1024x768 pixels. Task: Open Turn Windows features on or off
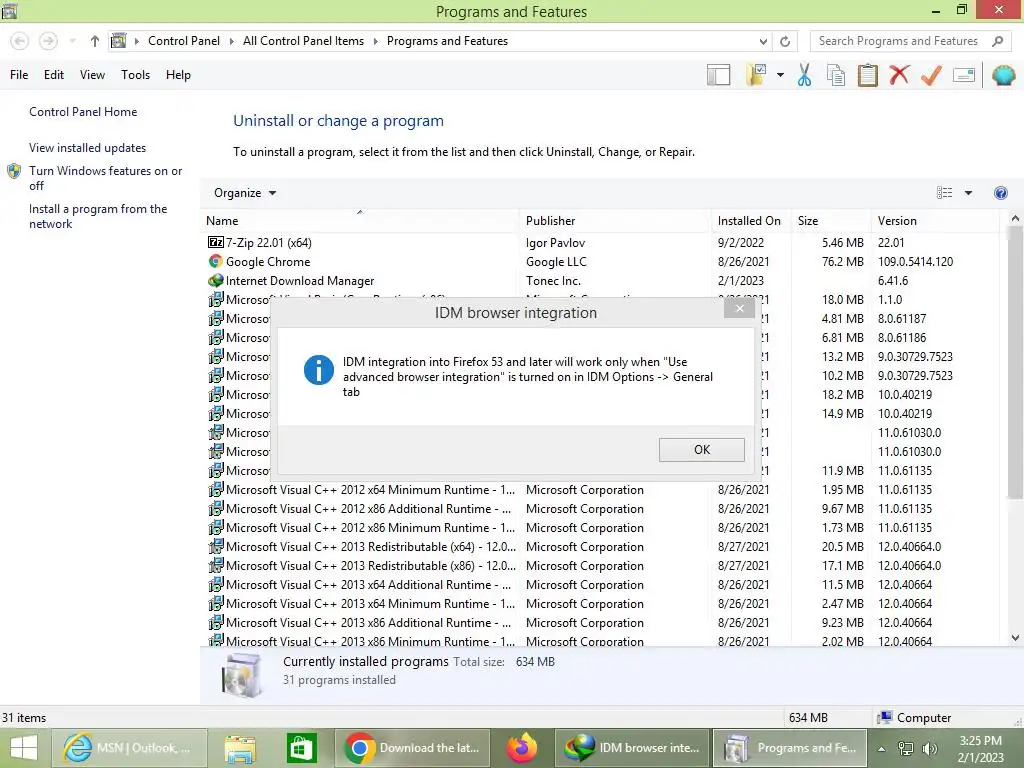(105, 178)
